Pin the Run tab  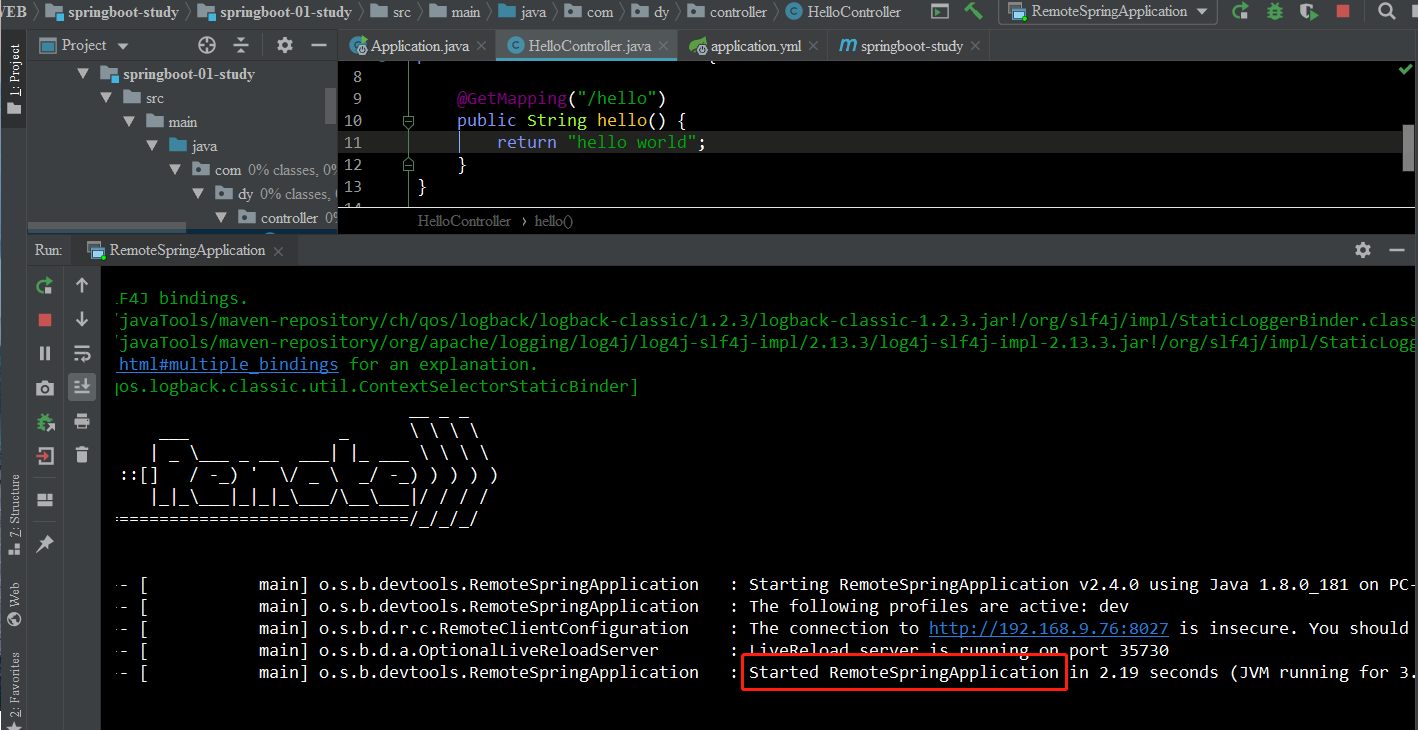pyautogui.click(x=44, y=544)
